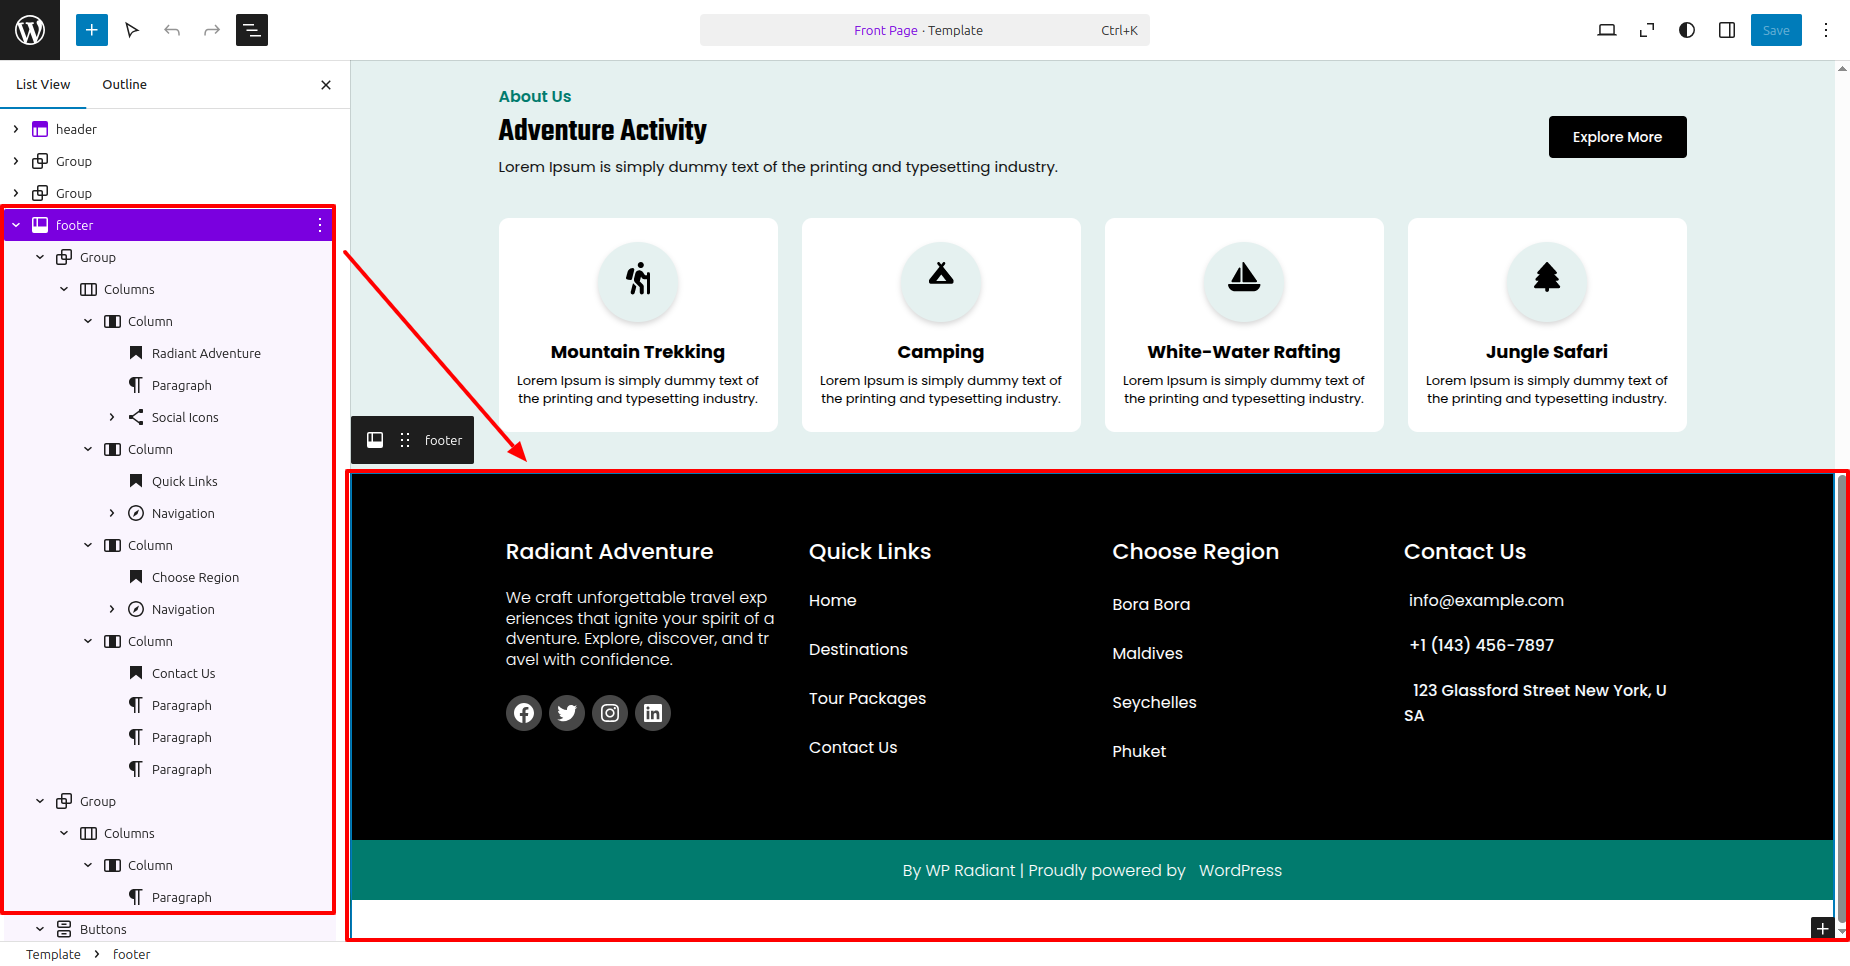Toggle the Settings sidebar panel icon

click(x=1727, y=30)
